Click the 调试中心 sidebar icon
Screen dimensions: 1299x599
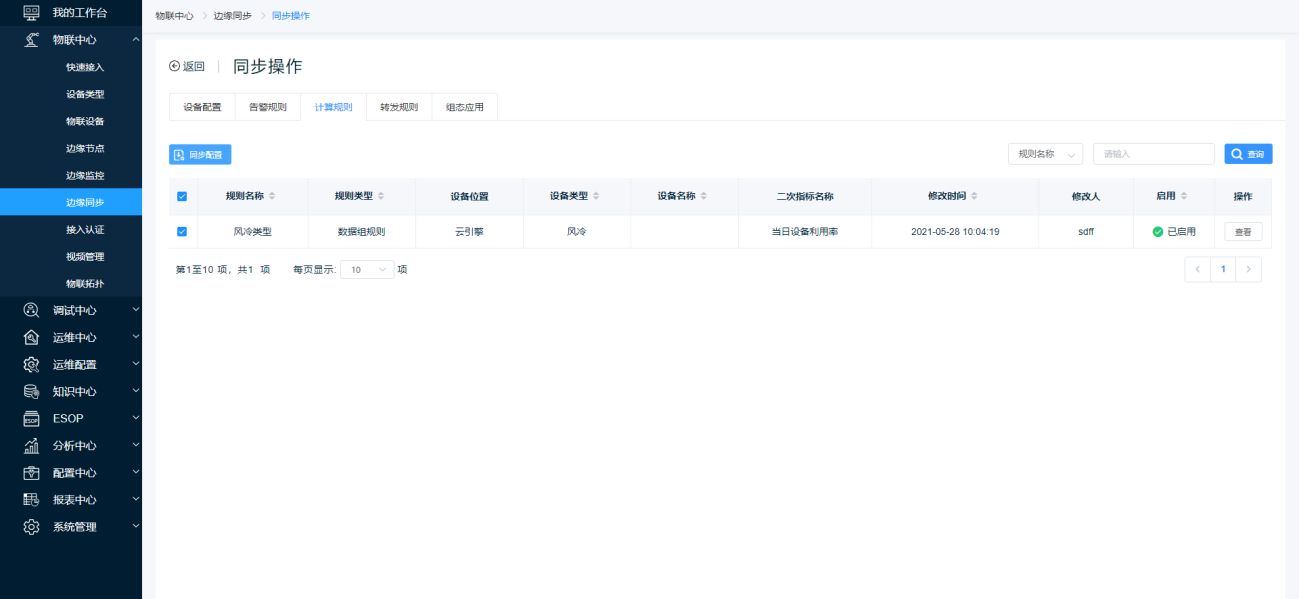click(x=31, y=310)
